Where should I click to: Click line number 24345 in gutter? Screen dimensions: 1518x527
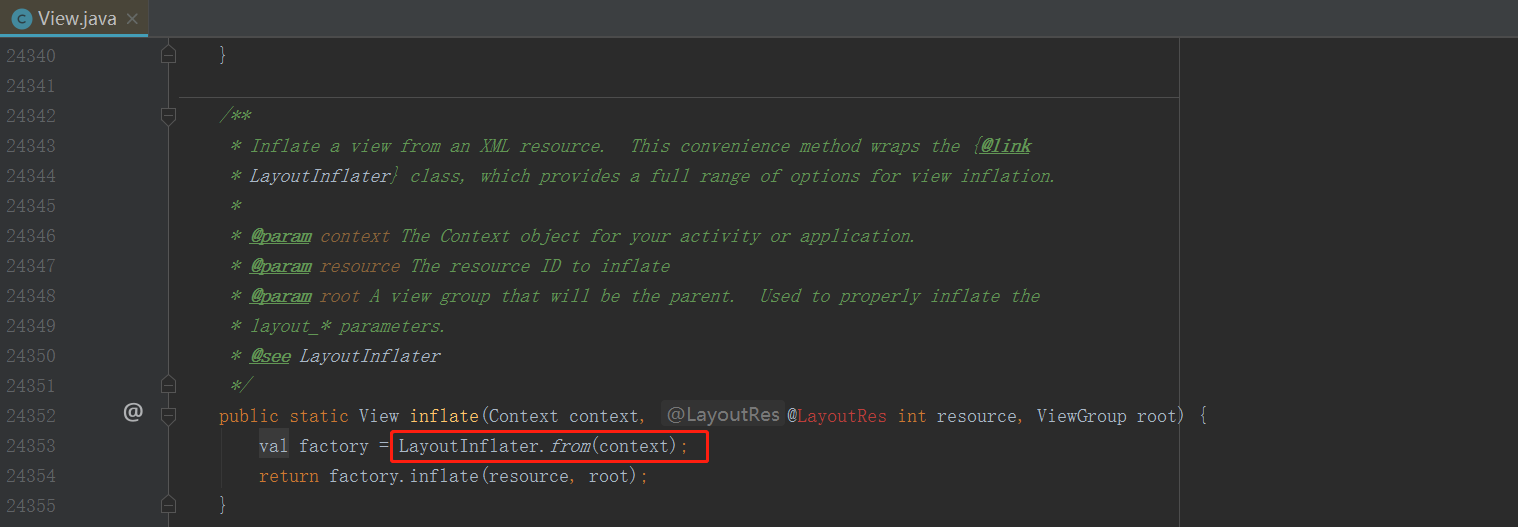pyautogui.click(x=31, y=206)
